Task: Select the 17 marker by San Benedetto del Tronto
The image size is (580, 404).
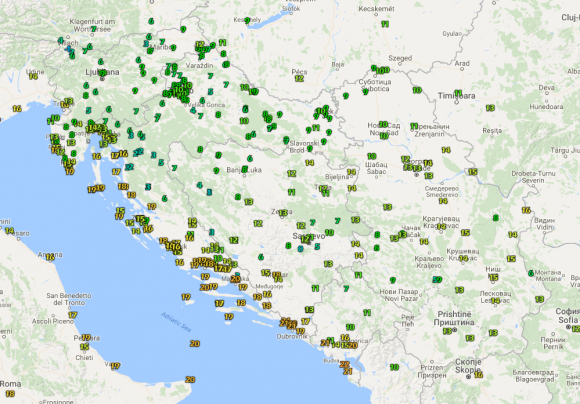Action: point(72,315)
